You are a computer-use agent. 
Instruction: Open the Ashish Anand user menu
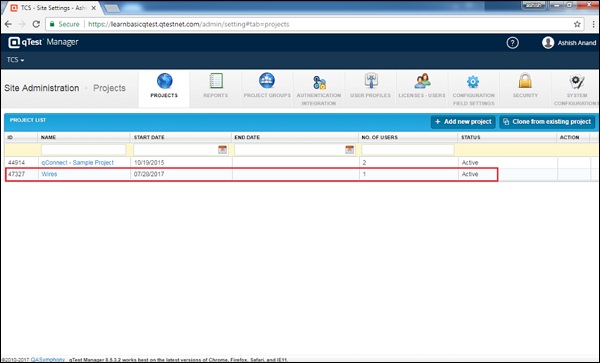pyautogui.click(x=569, y=43)
